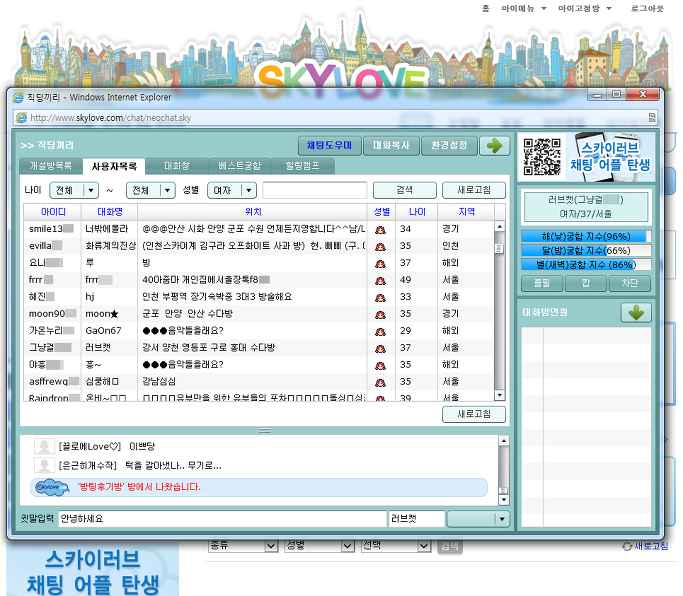Viewport: 683px width, 596px height.
Task: Click the chat log scrollbar up arrow
Action: click(503, 441)
